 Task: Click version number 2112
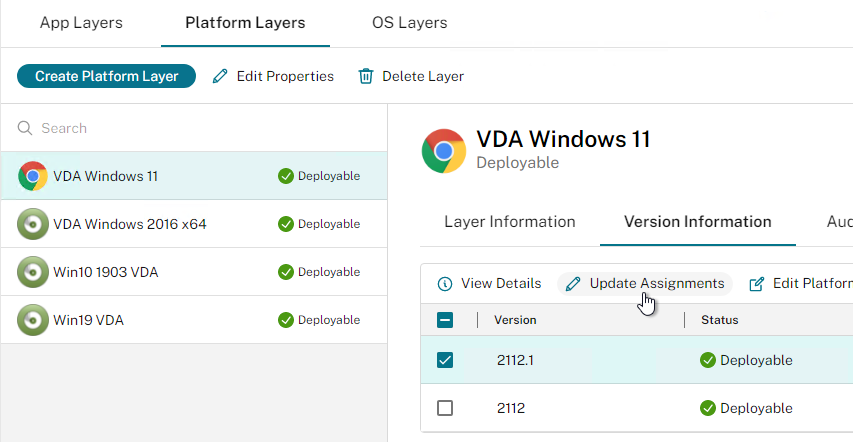[511, 408]
